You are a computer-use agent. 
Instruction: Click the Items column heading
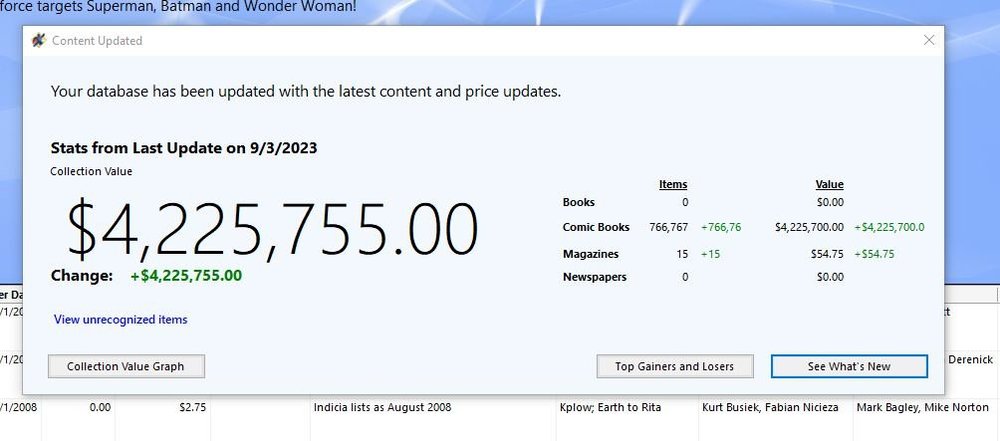pyautogui.click(x=673, y=184)
